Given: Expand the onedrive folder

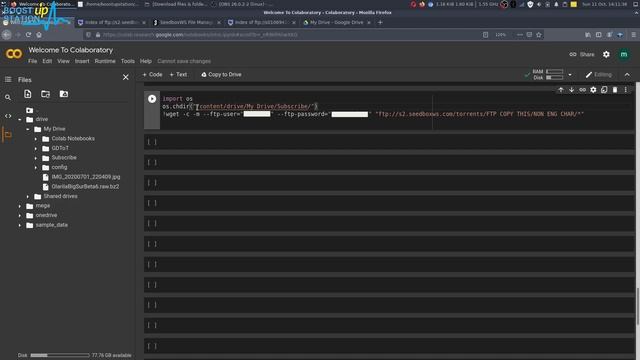Looking at the screenshot, I should (x=20, y=216).
